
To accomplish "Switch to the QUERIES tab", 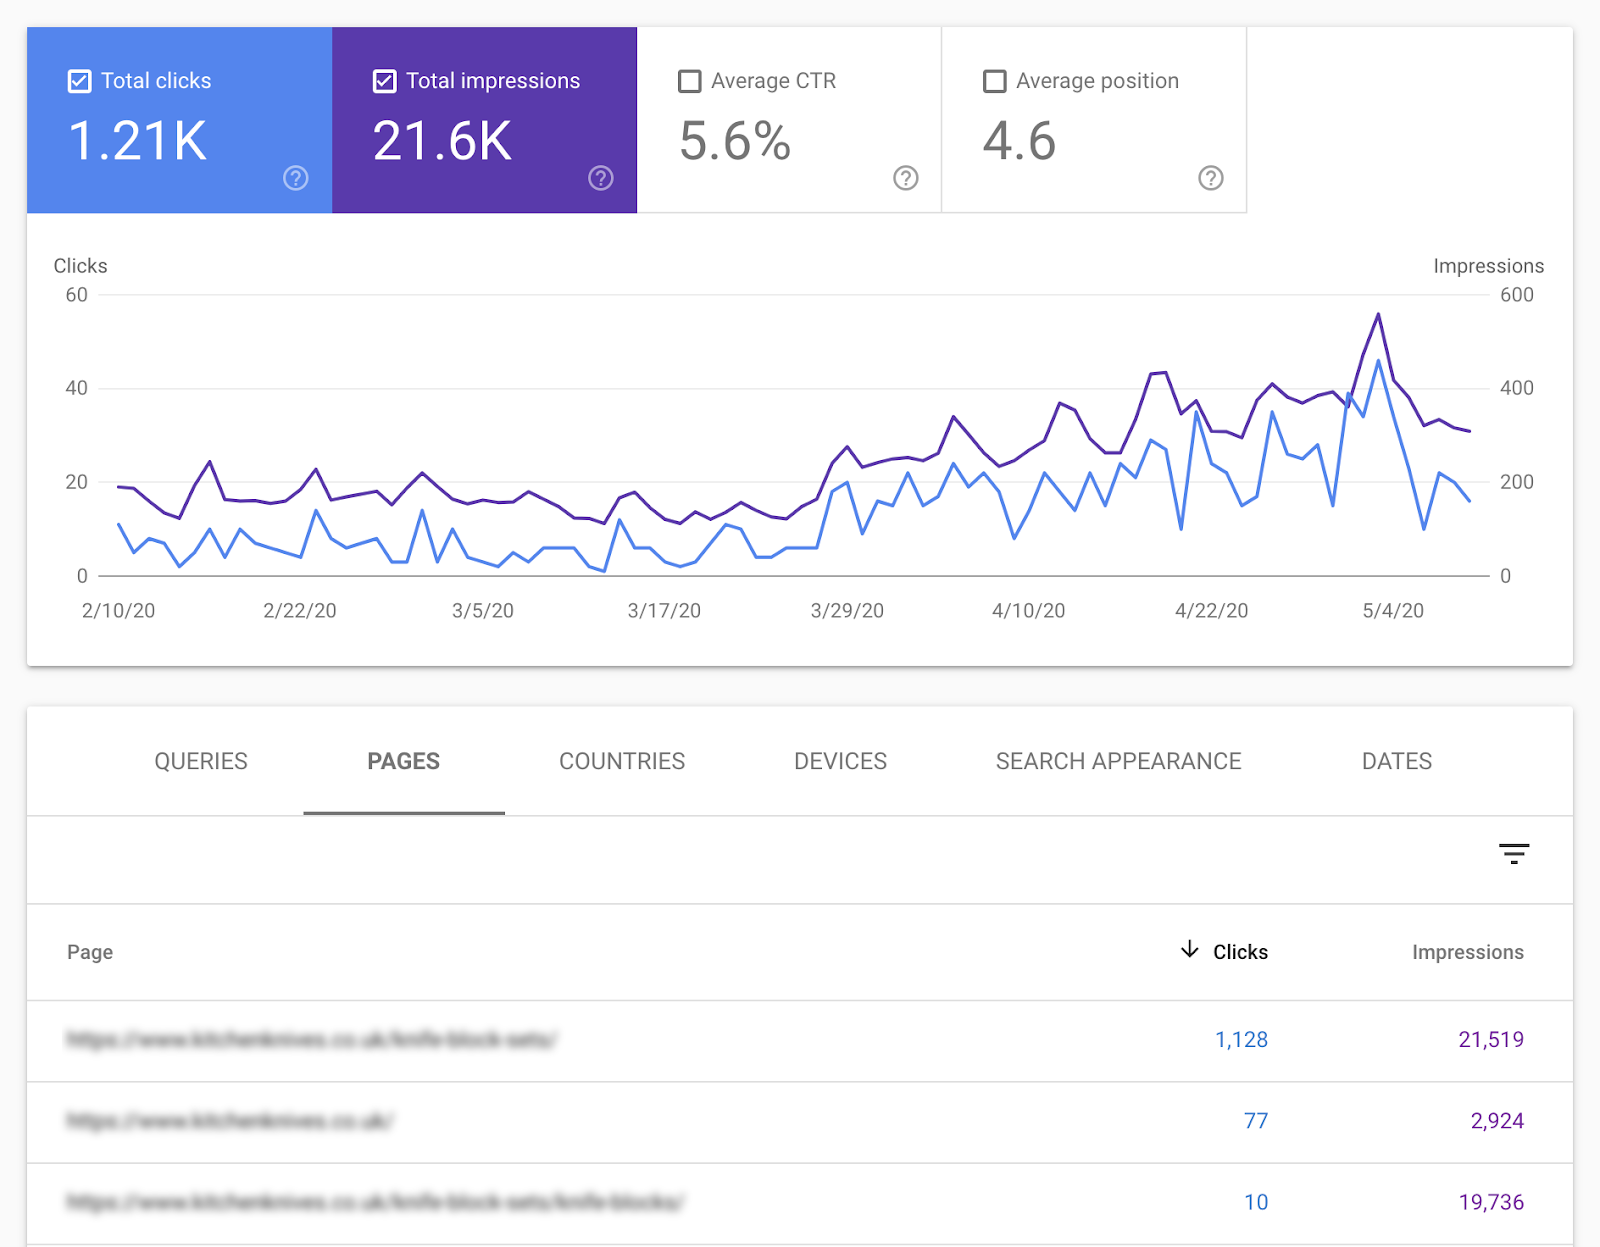I will coord(200,761).
